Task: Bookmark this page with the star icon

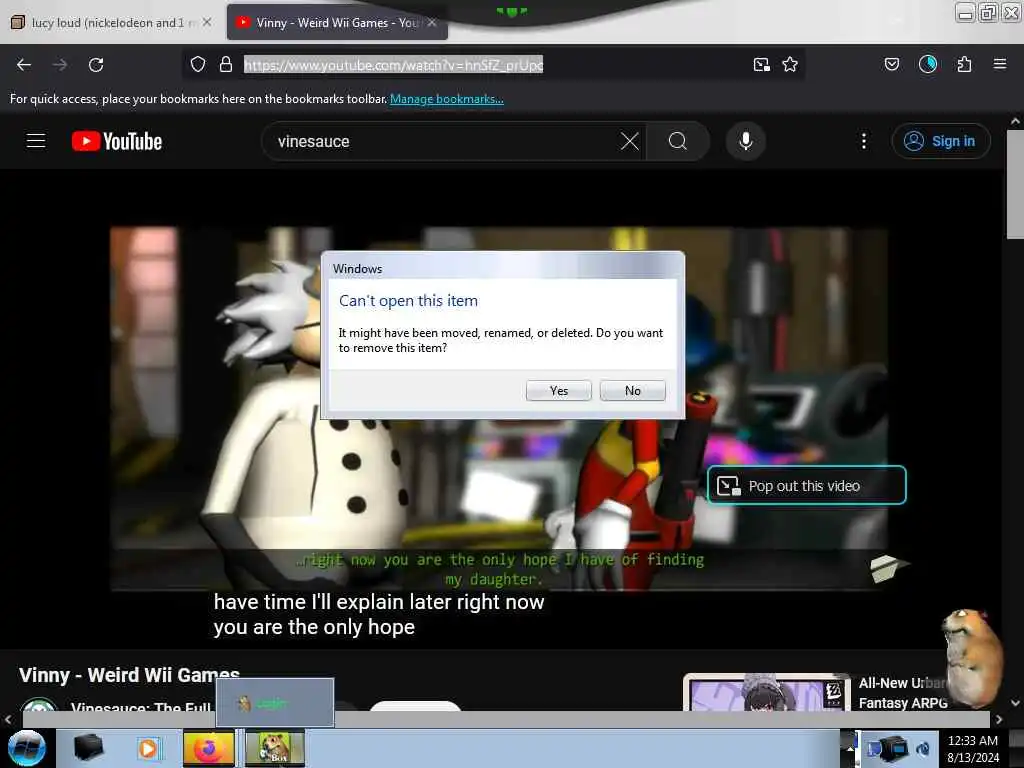Action: [790, 64]
